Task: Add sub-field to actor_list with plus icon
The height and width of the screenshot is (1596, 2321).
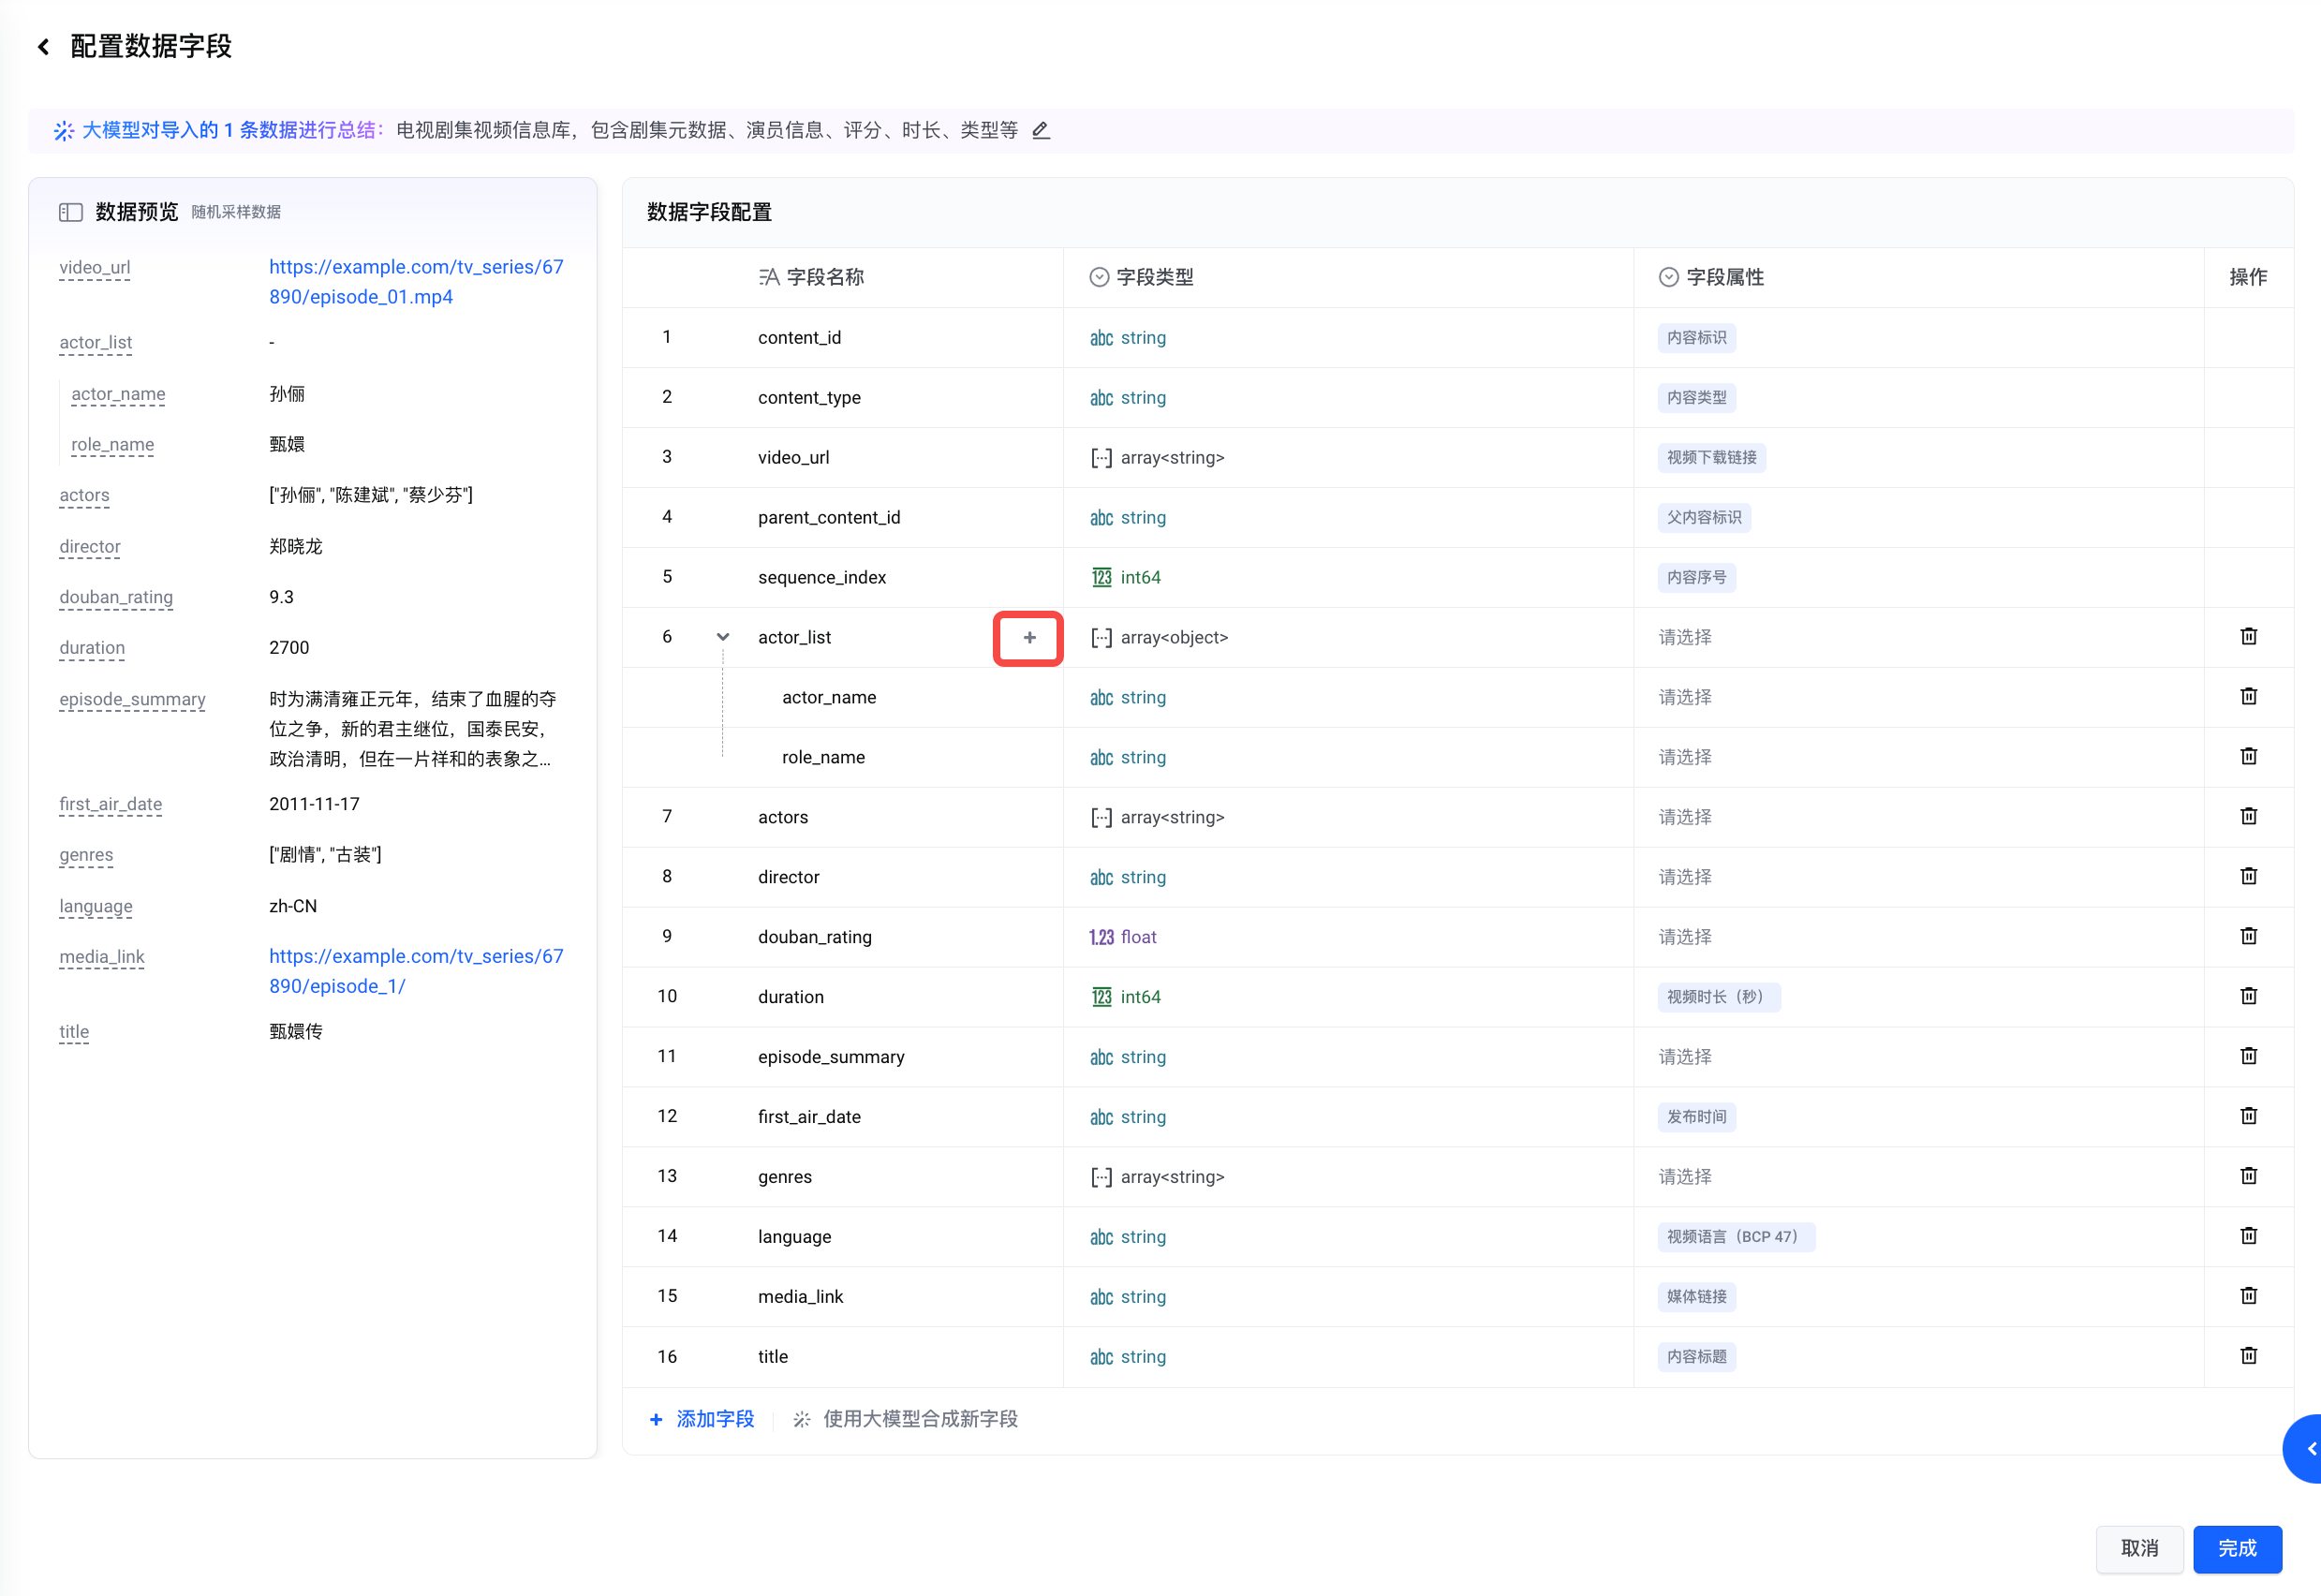Action: [1028, 638]
